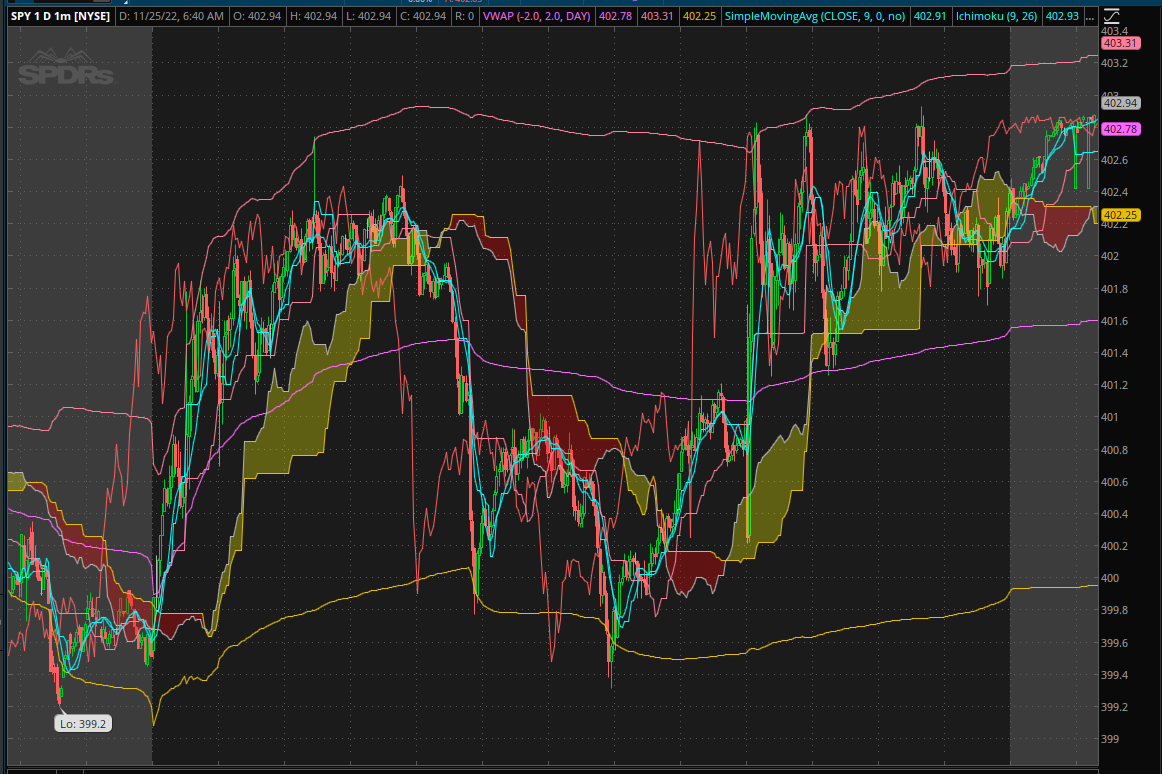Image resolution: width=1162 pixels, height=774 pixels.
Task: Click the 399 price axis label
Action: [x=1109, y=739]
